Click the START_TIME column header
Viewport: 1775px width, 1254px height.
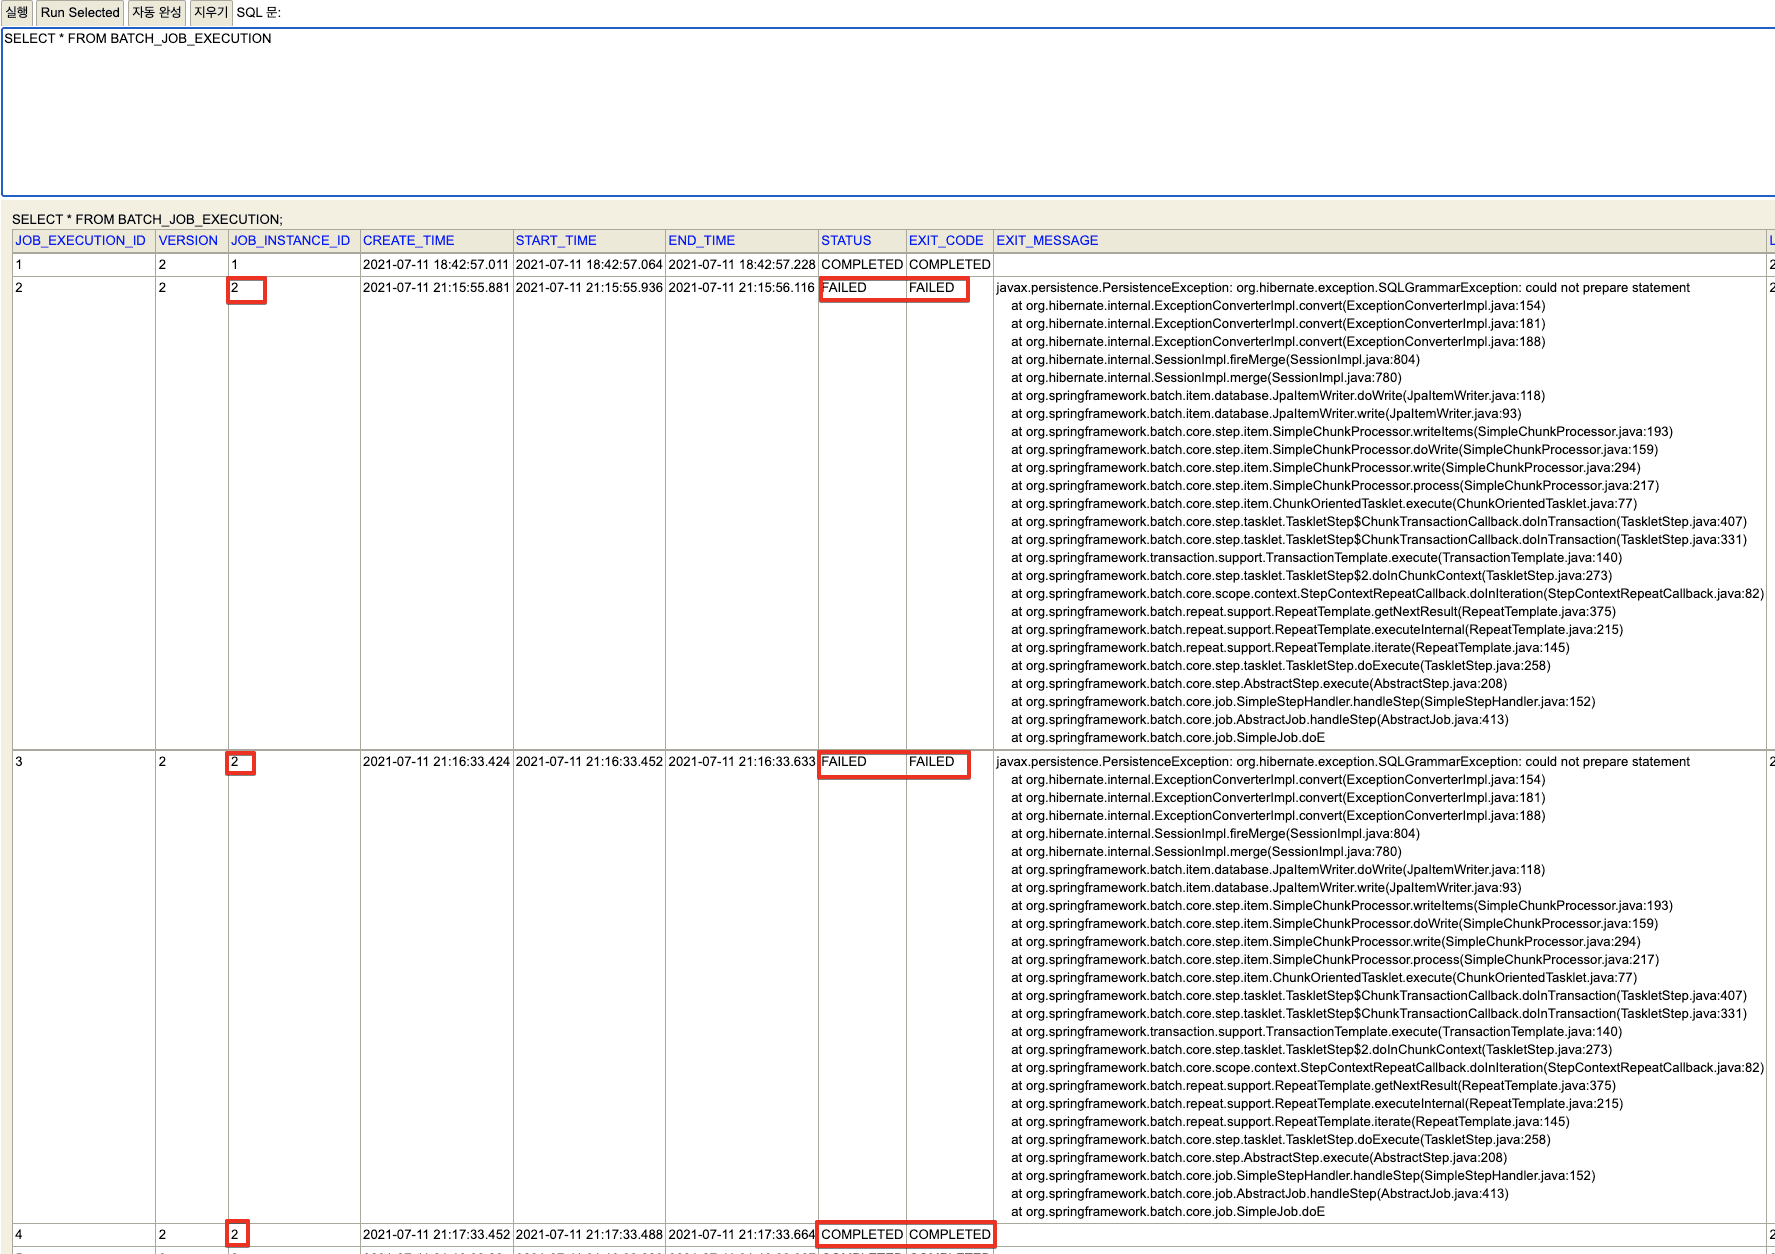[x=556, y=241]
